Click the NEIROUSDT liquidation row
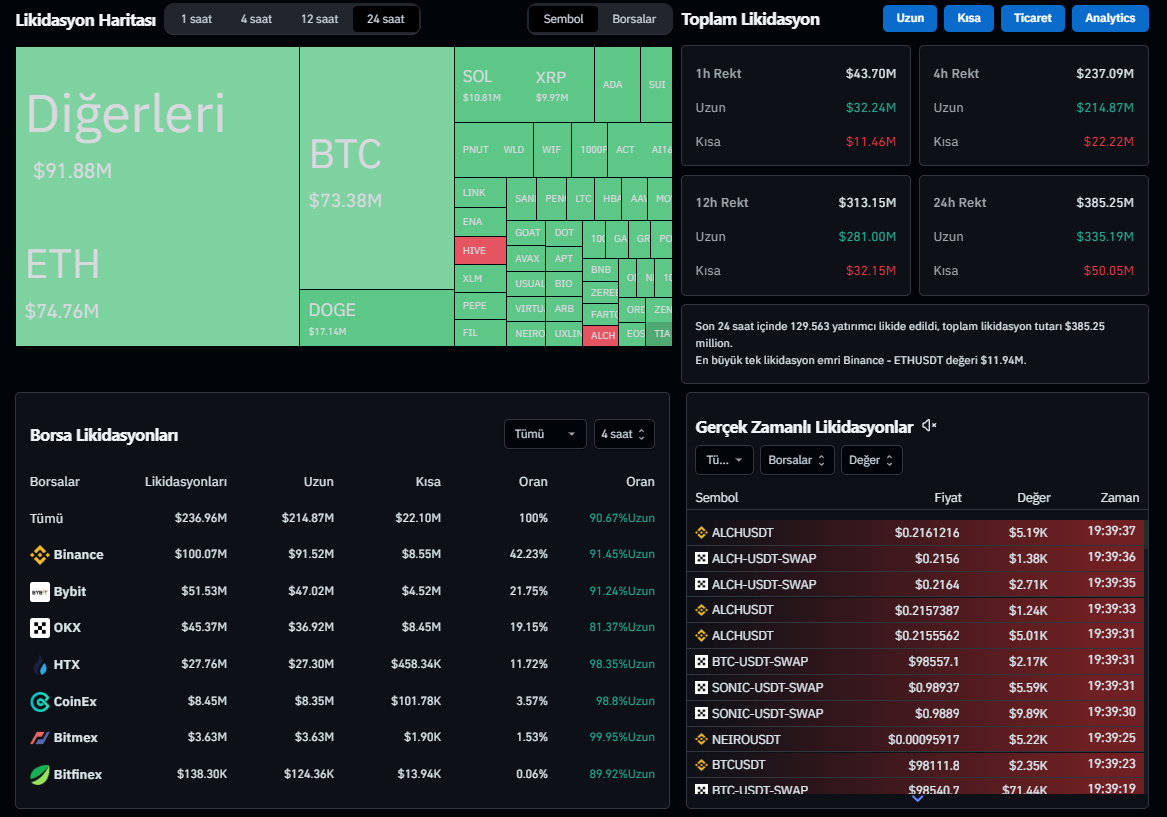Viewport: 1167px width, 817px height. point(916,740)
